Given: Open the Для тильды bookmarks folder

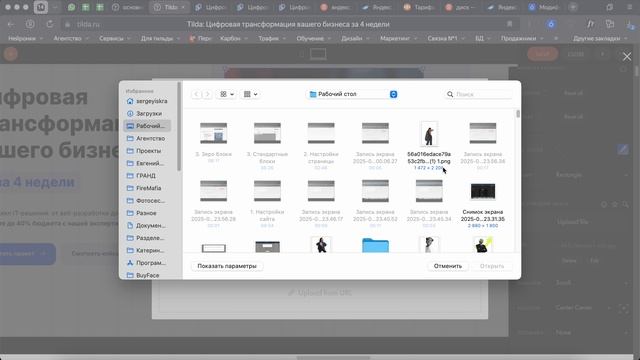Looking at the screenshot, I should tap(160, 38).
